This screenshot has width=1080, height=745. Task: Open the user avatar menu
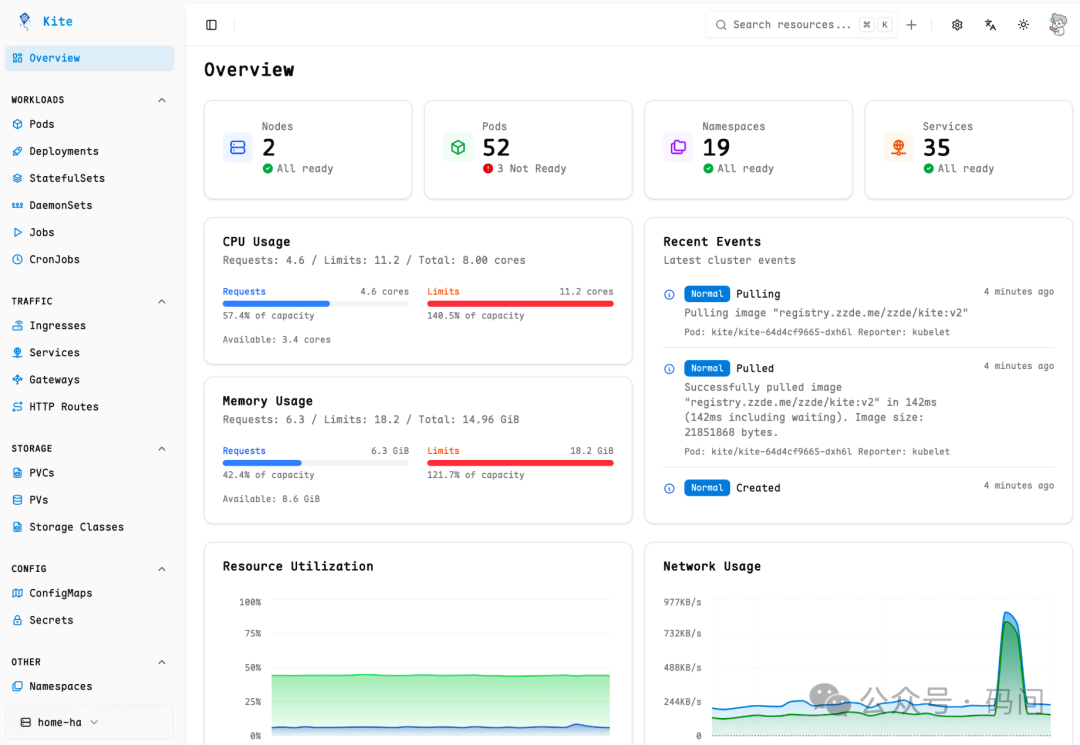click(x=1058, y=25)
